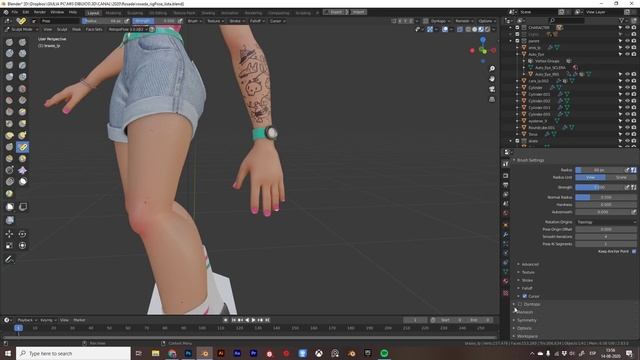Select the Move transform tool
The height and width of the screenshot is (360, 640).
click(x=9, y=234)
